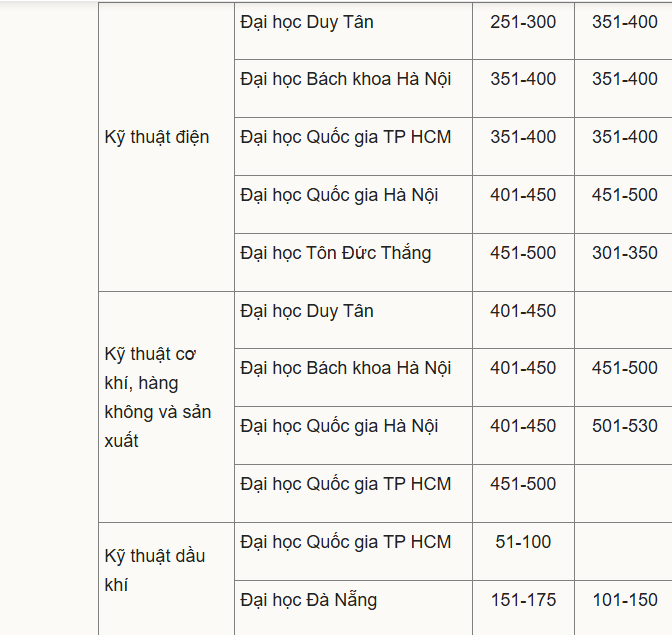Click Đại học Quốc gia Hà Nội under Kỹ thuật điện
This screenshot has width=672, height=635.
click(339, 195)
